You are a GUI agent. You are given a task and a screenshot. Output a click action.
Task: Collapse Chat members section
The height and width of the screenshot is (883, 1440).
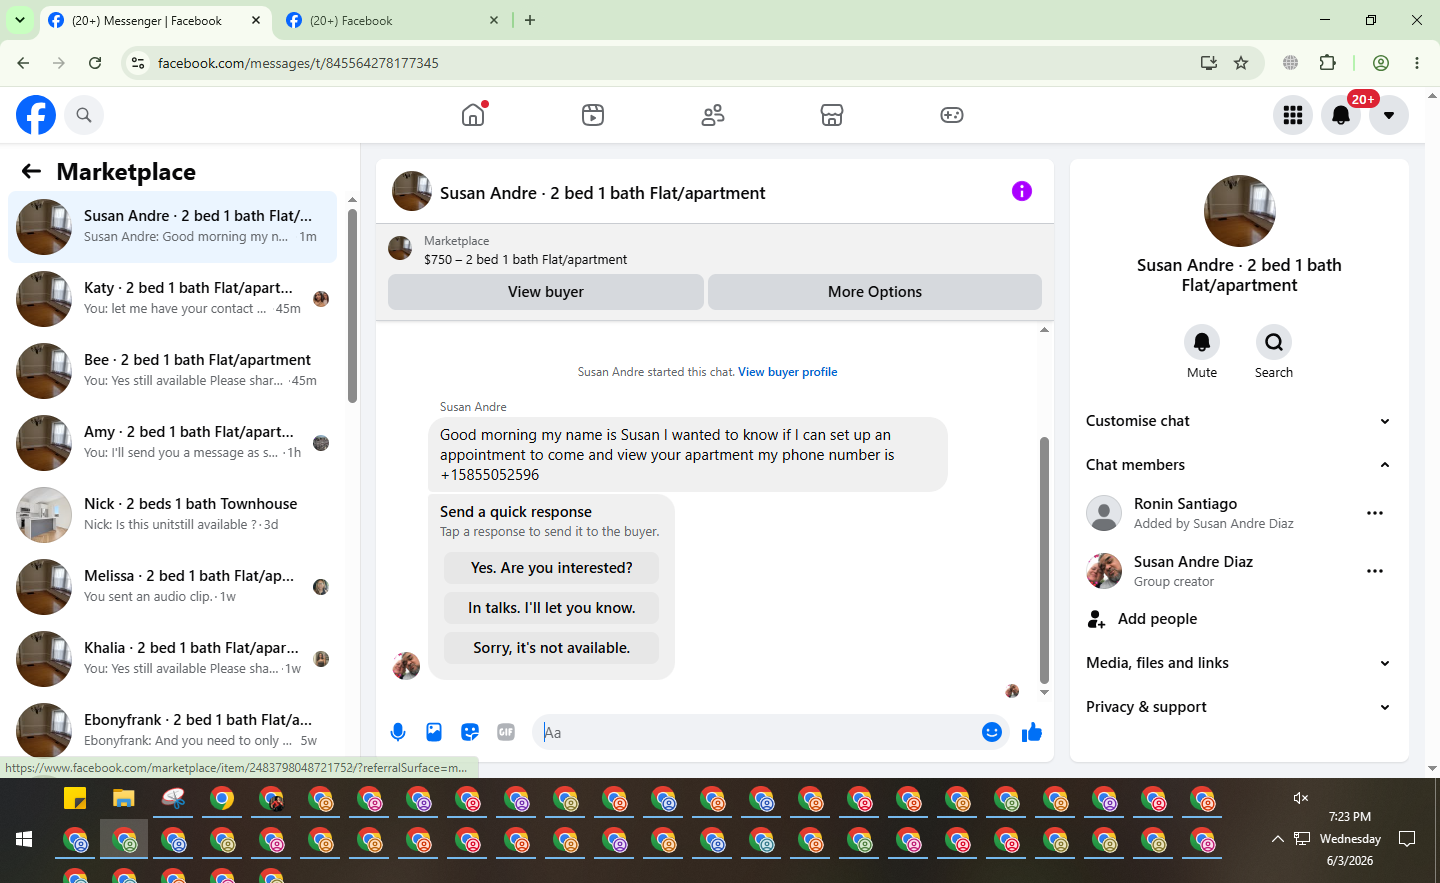(1240, 465)
